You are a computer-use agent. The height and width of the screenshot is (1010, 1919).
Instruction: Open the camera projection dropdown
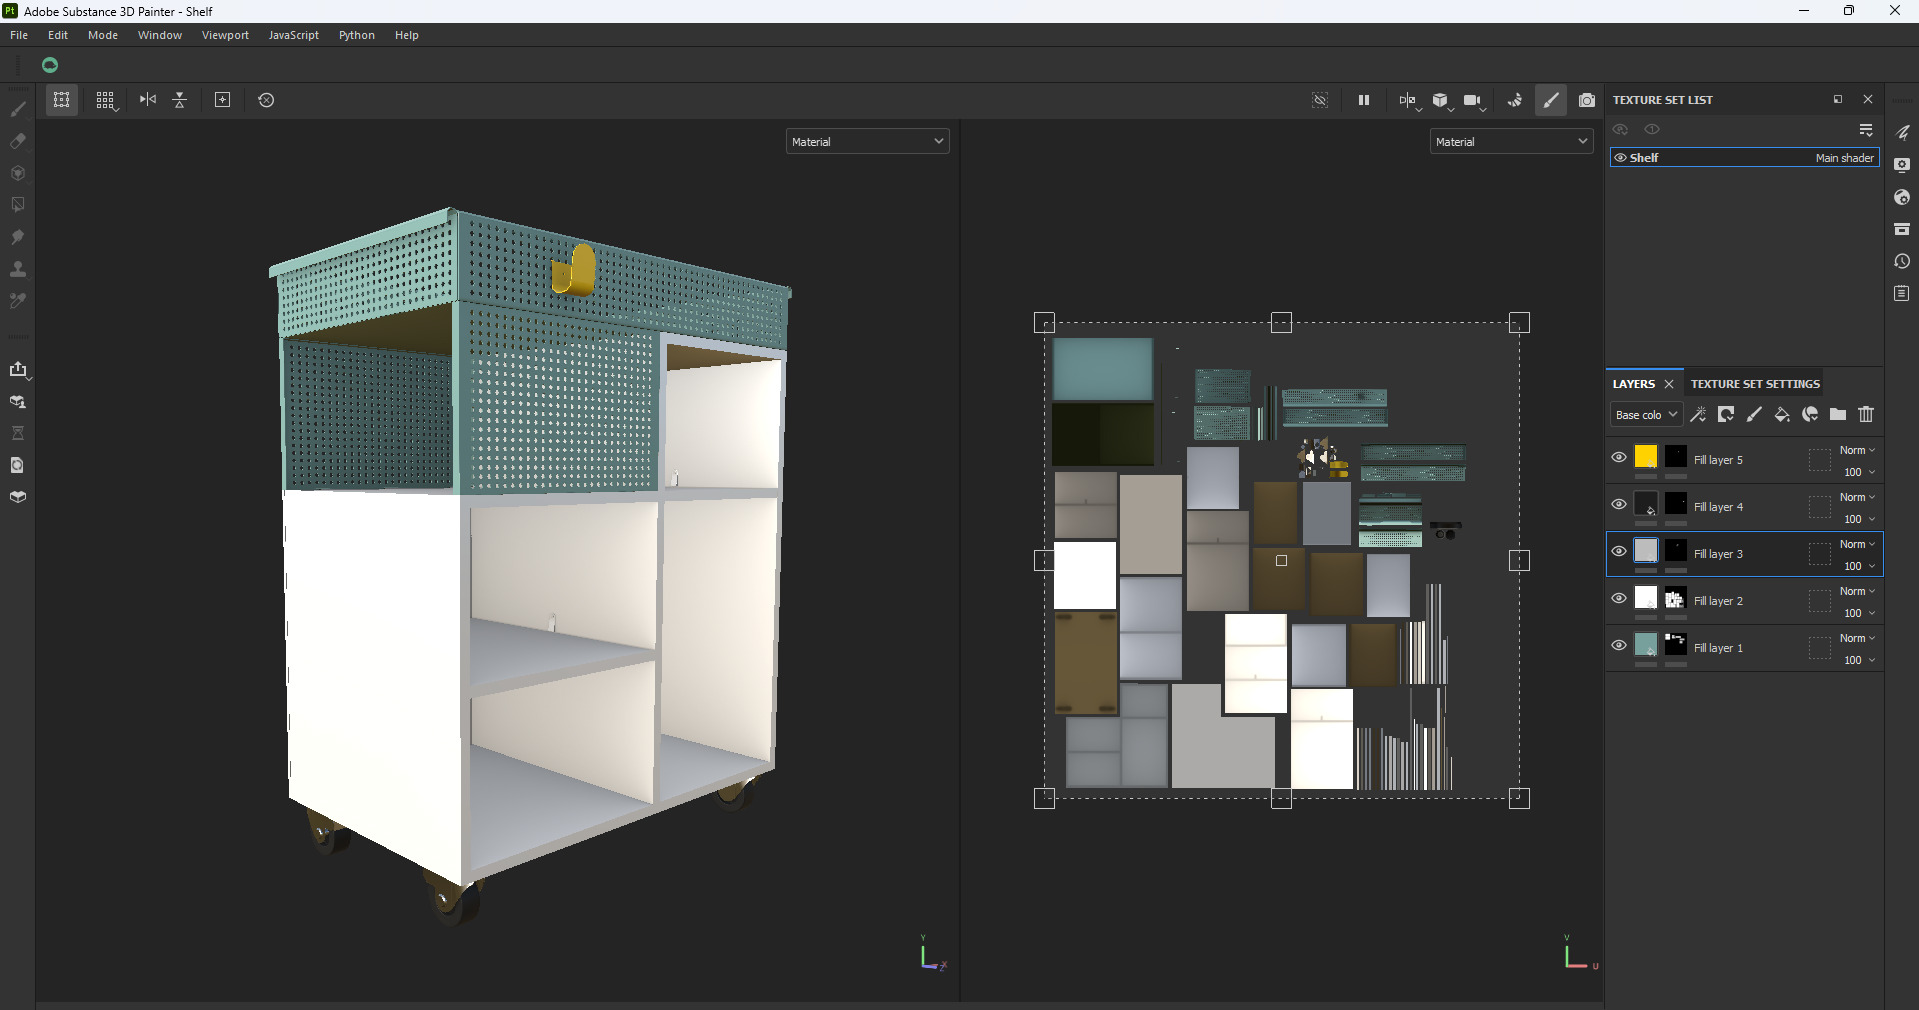click(1474, 100)
